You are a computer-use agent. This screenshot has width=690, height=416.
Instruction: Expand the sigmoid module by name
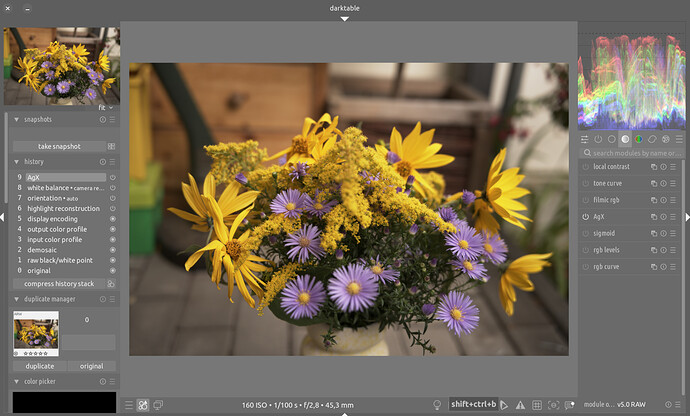click(604, 234)
